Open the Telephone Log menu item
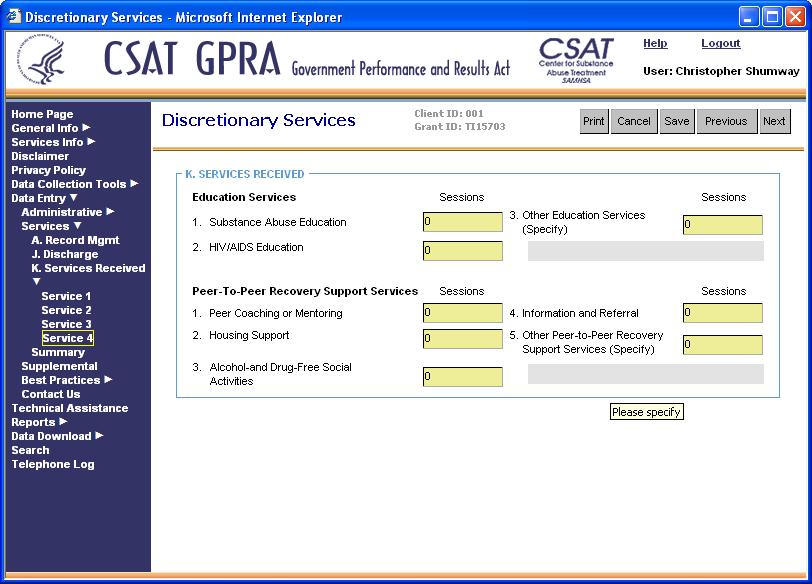The height and width of the screenshot is (584, 812). click(52, 464)
